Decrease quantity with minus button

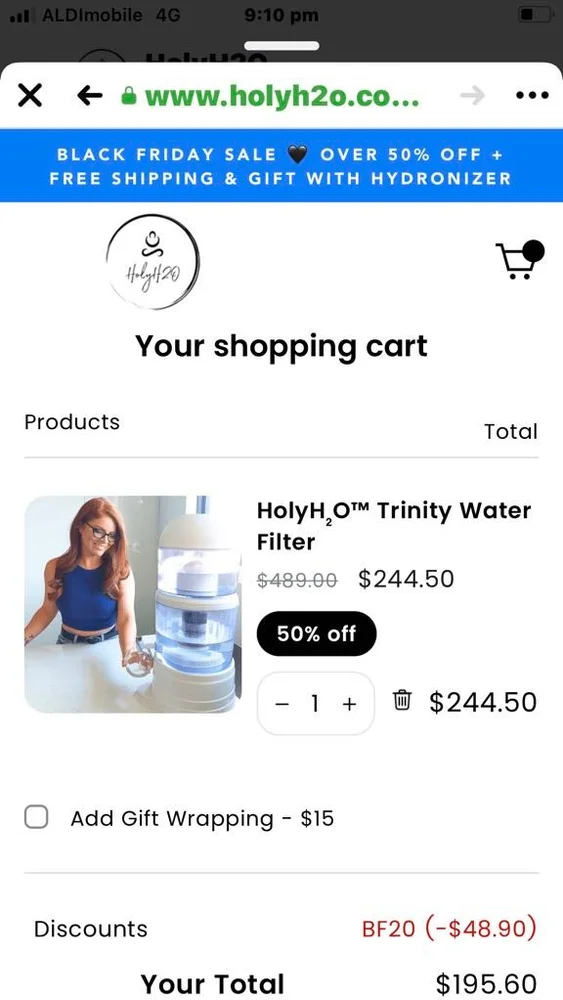click(282, 704)
